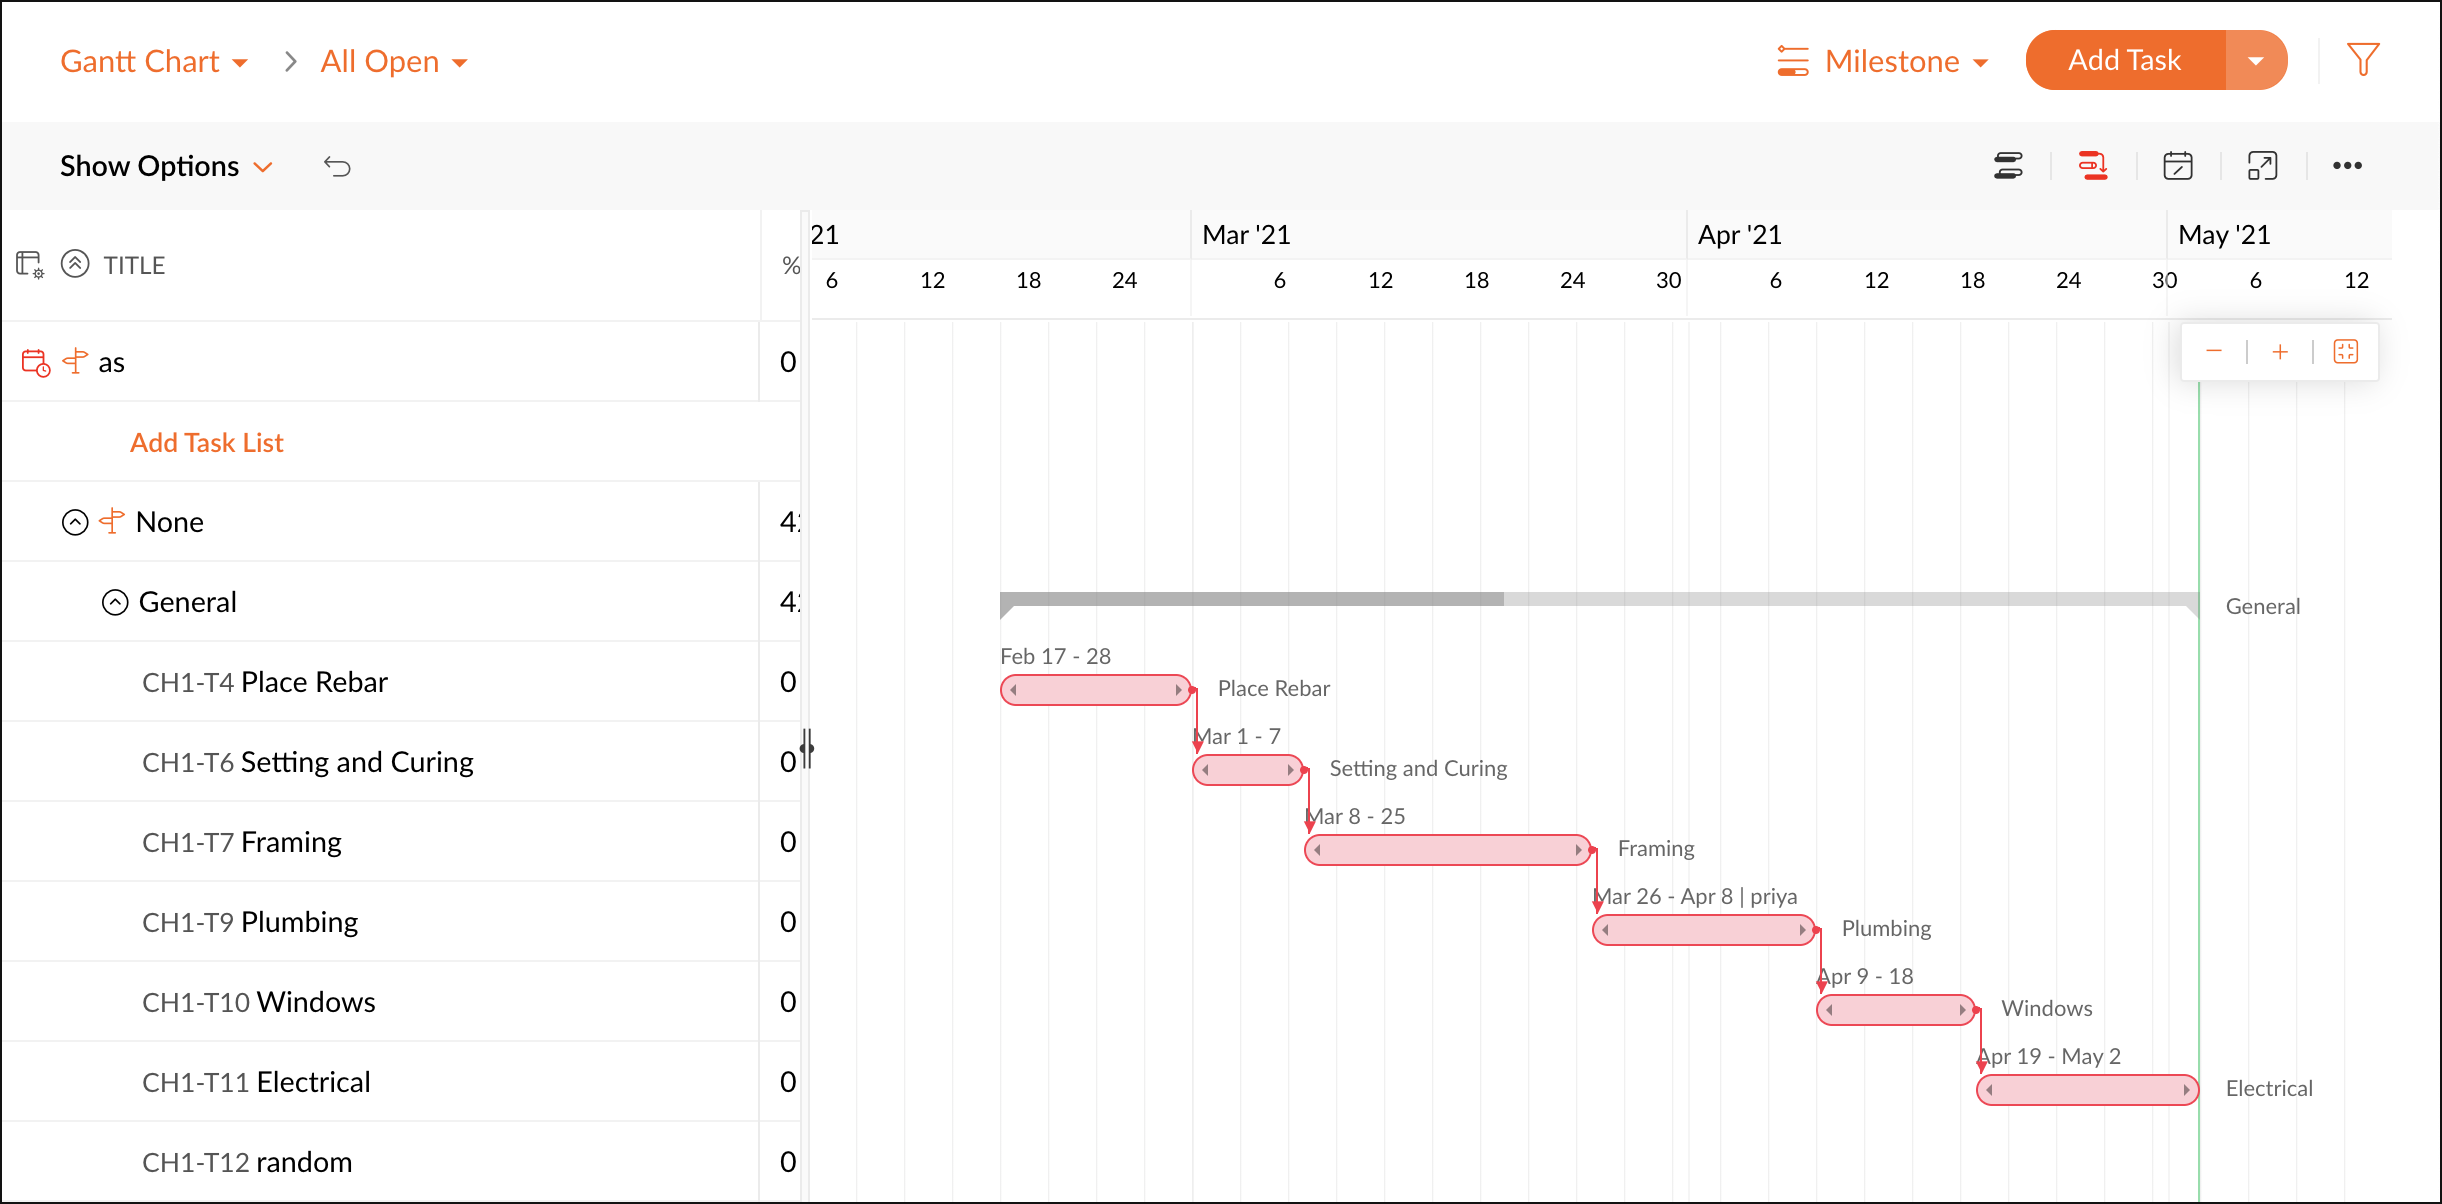
Task: Click the expand view icon in toolbar
Action: point(2263,167)
